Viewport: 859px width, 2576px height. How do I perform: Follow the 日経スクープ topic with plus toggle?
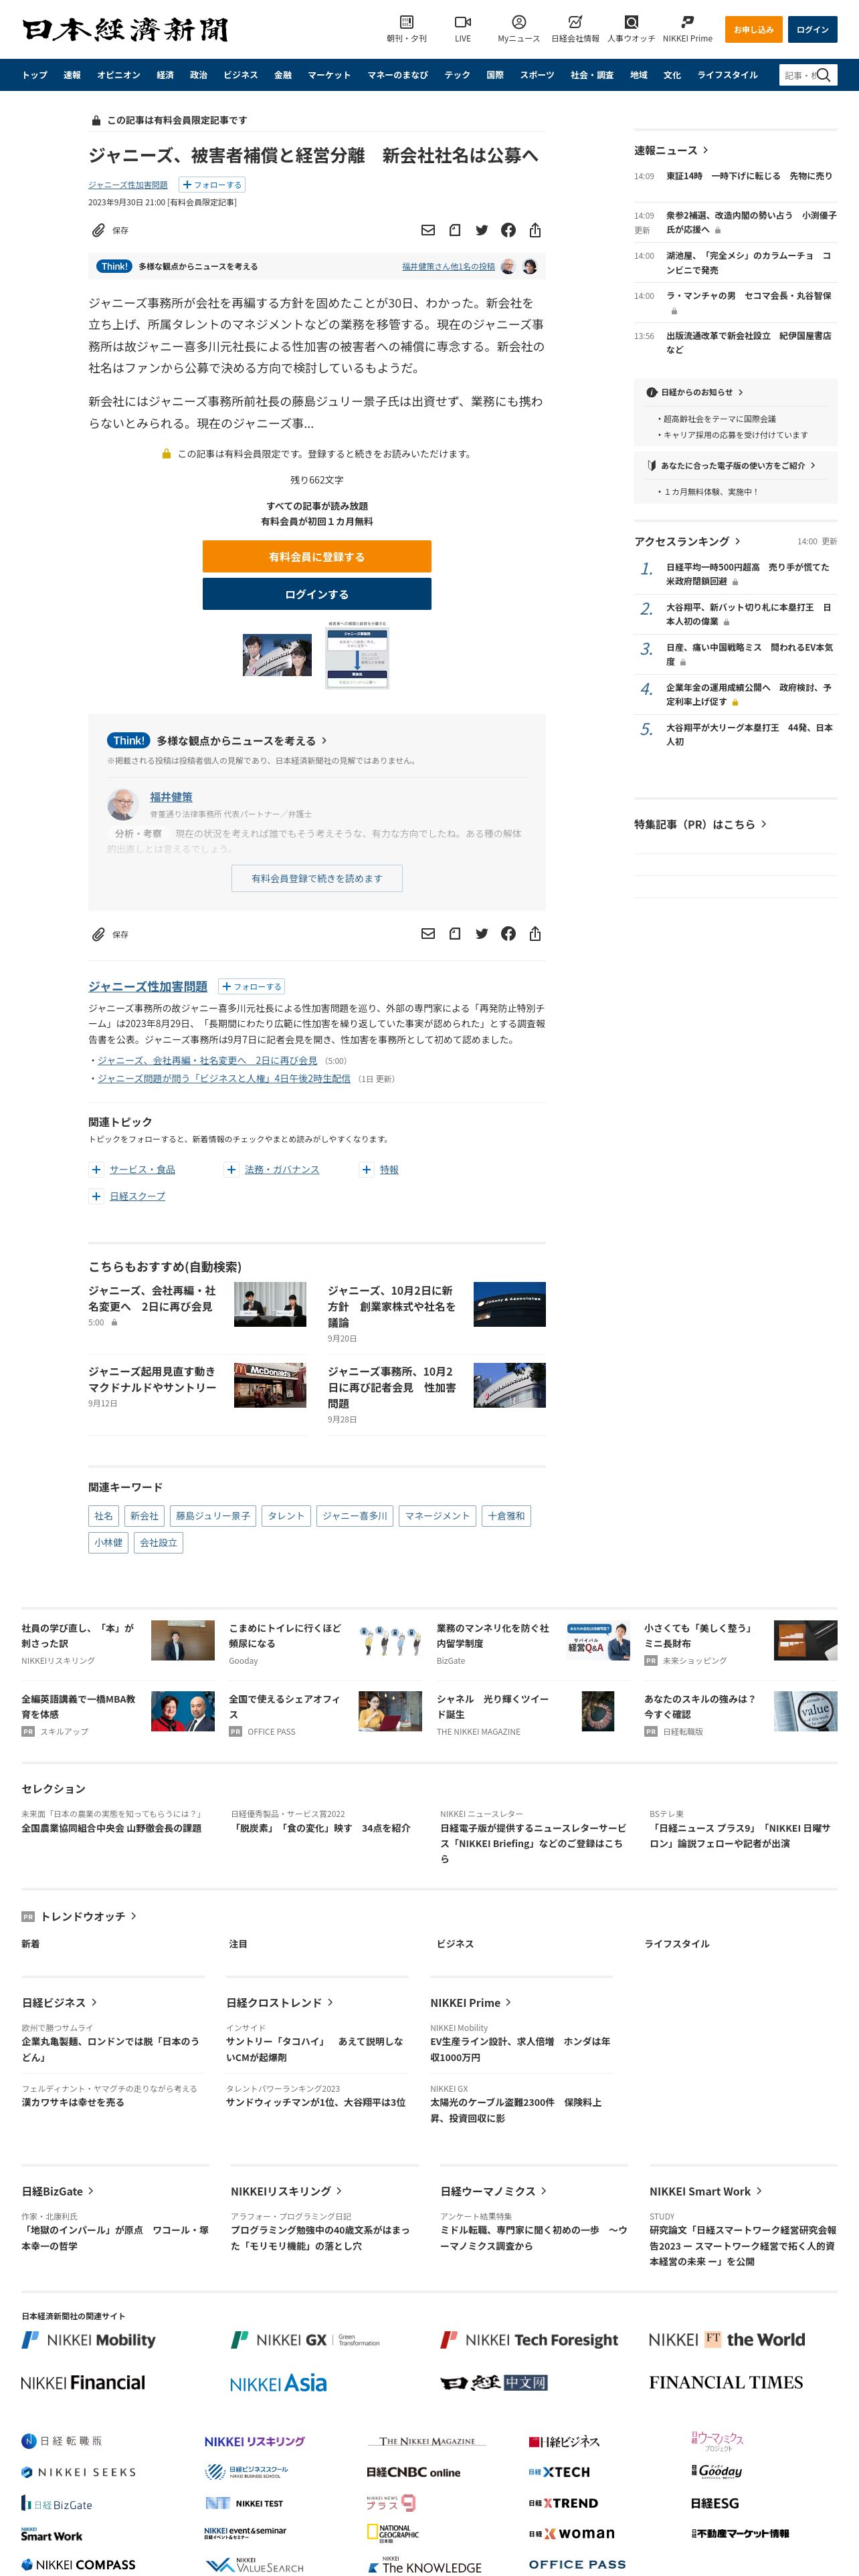(x=96, y=1196)
